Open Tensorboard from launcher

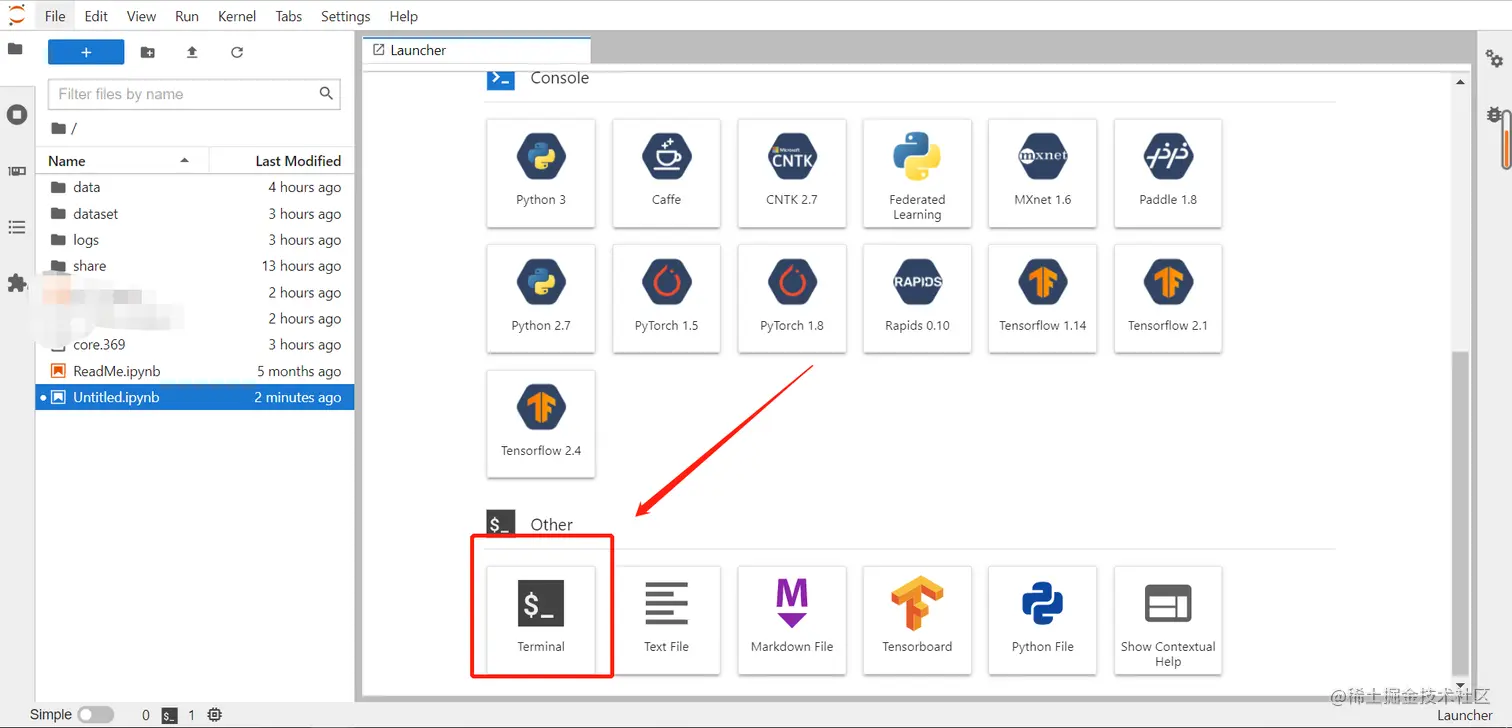917,619
